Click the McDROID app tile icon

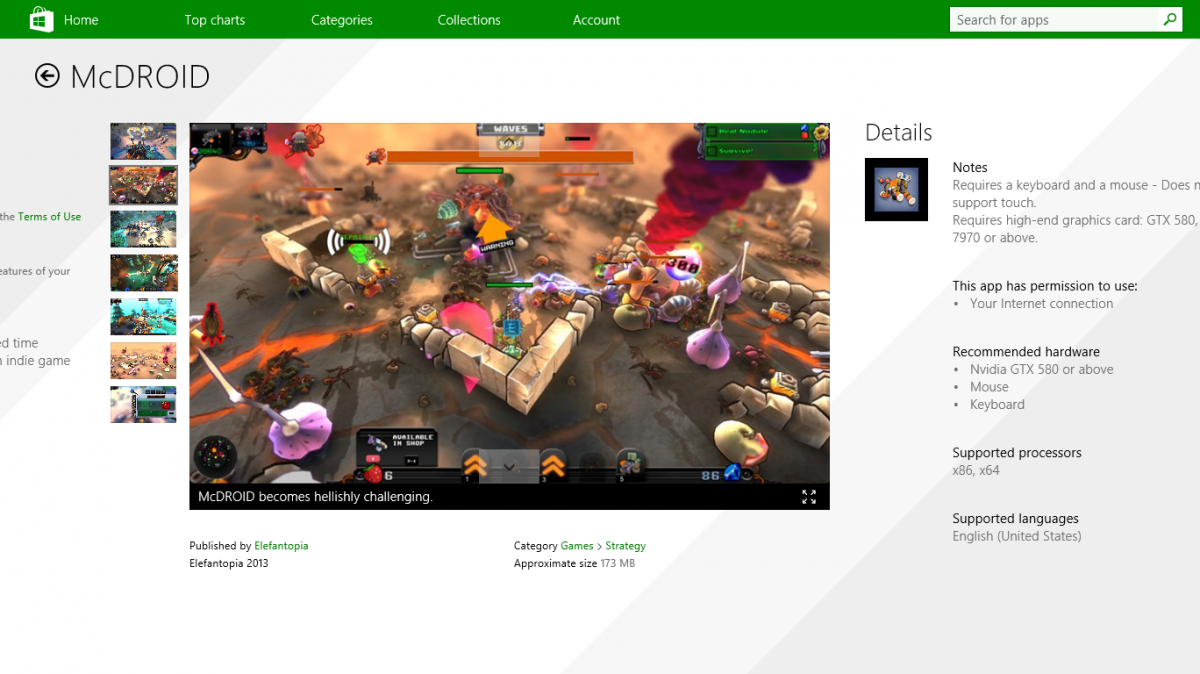pos(896,189)
